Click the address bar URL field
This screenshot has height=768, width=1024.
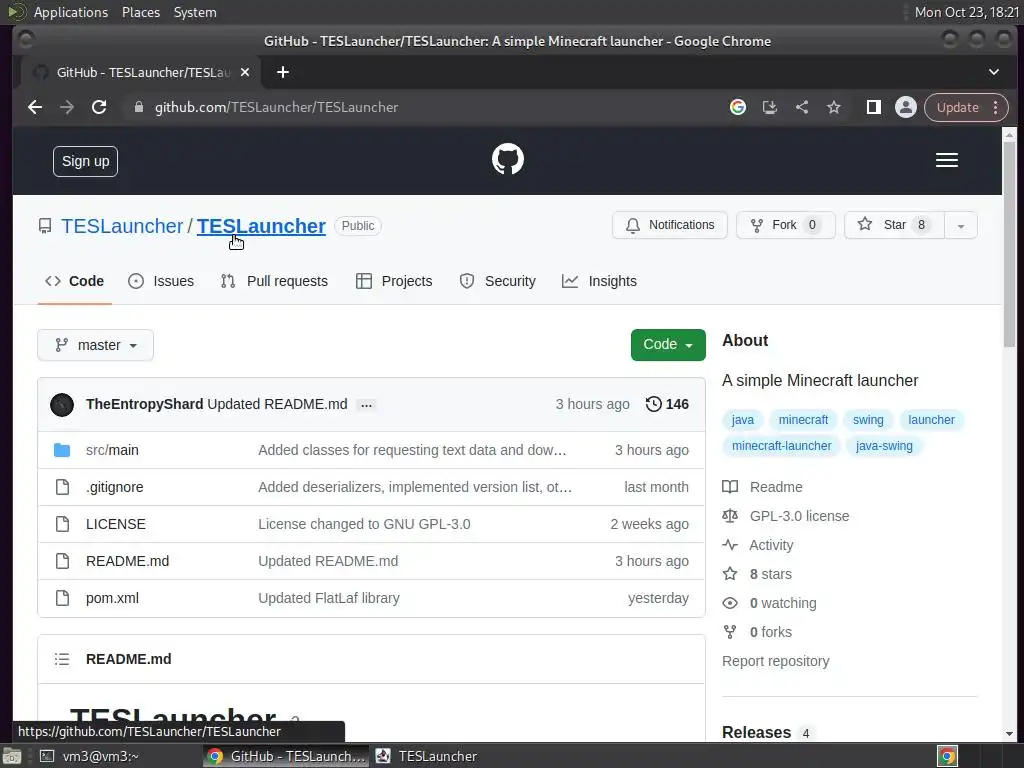(x=424, y=107)
